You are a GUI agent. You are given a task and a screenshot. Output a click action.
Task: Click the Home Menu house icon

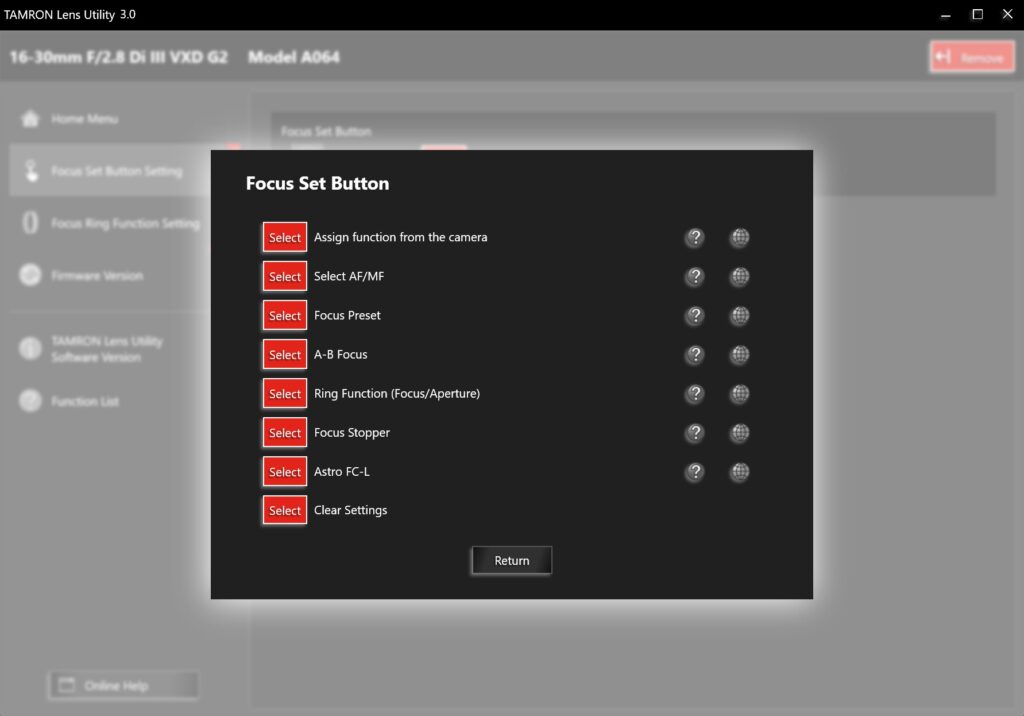30,119
